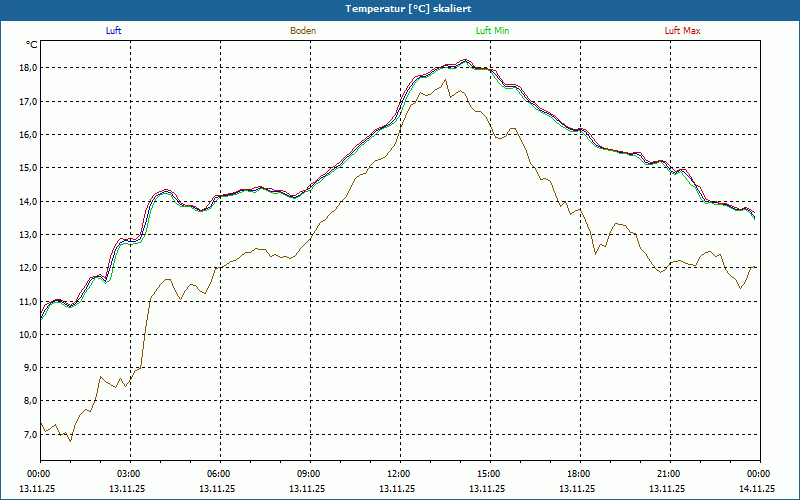The width and height of the screenshot is (800, 500).
Task: Click the 12:00 time axis label
Action: [x=399, y=474]
